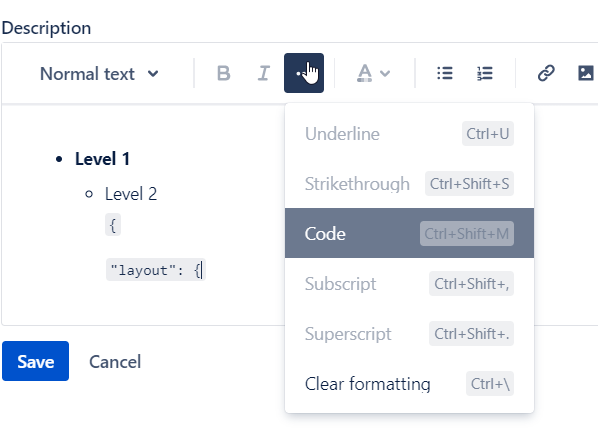The image size is (598, 447).
Task: Cancel editing the description
Action: (115, 362)
